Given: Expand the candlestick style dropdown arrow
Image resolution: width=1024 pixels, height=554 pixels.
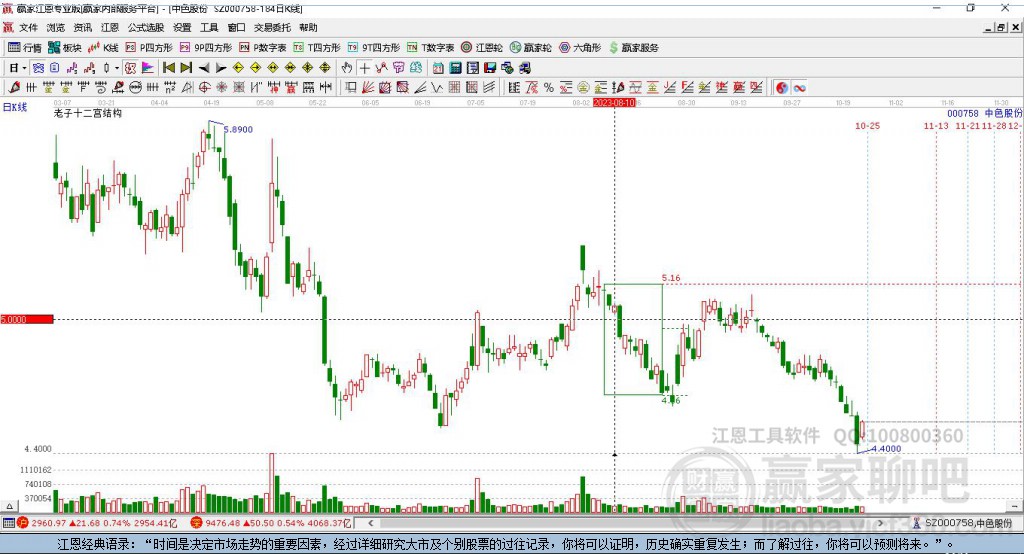Looking at the screenshot, I should pos(117,68).
